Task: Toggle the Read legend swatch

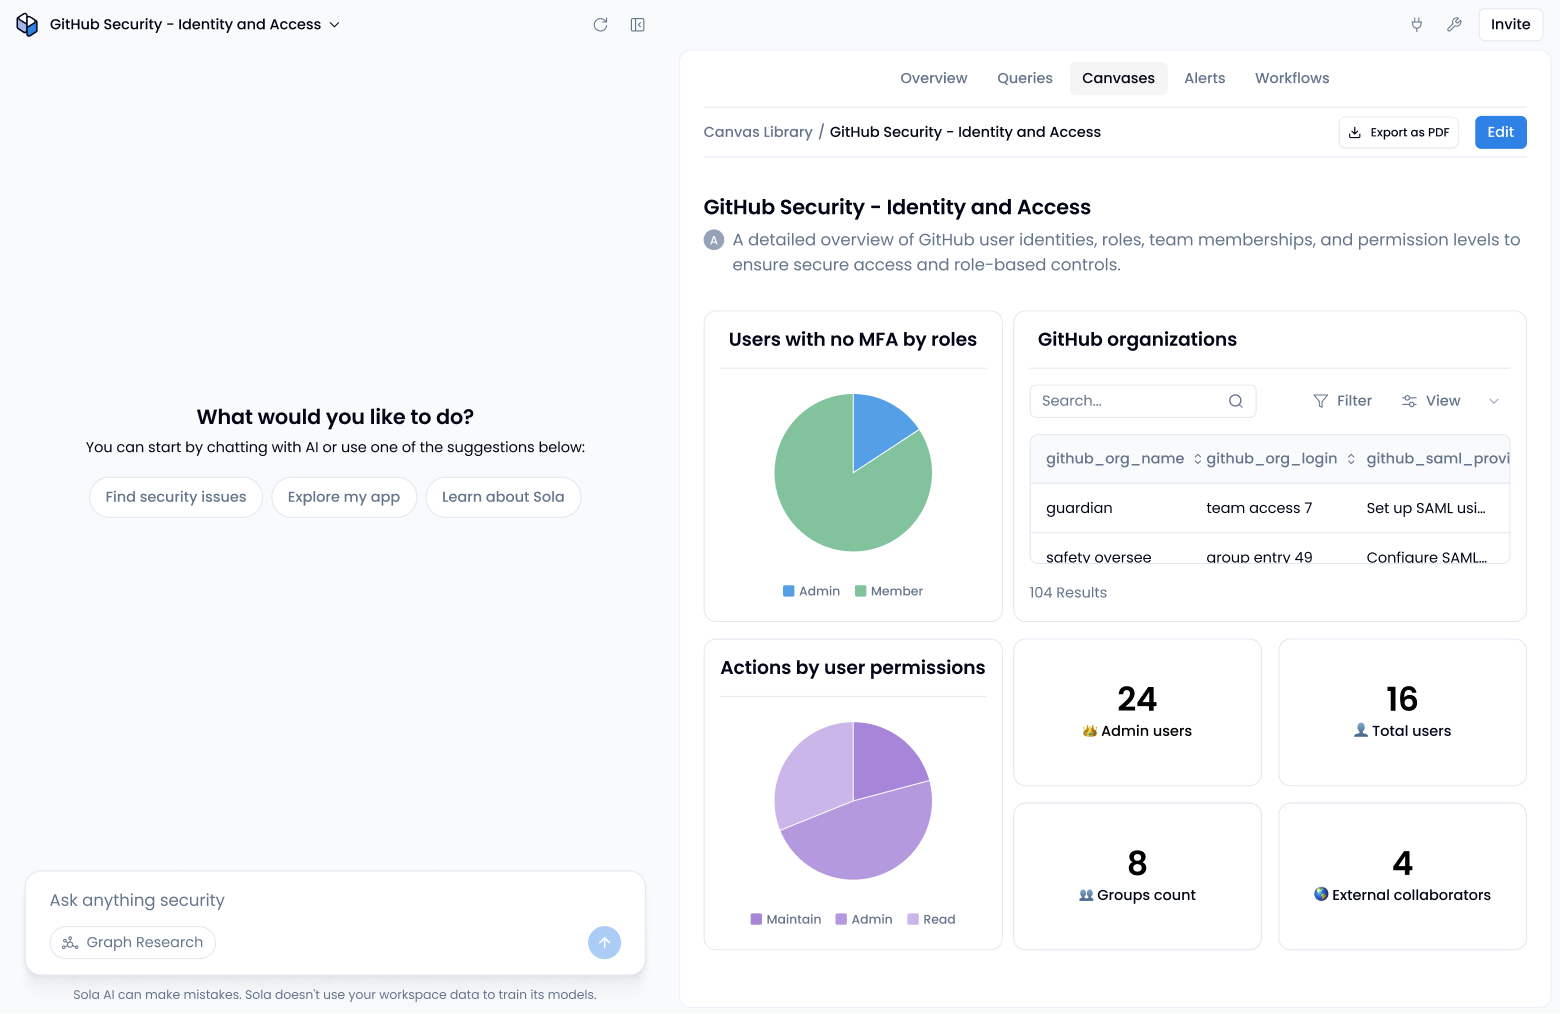Action: [913, 919]
